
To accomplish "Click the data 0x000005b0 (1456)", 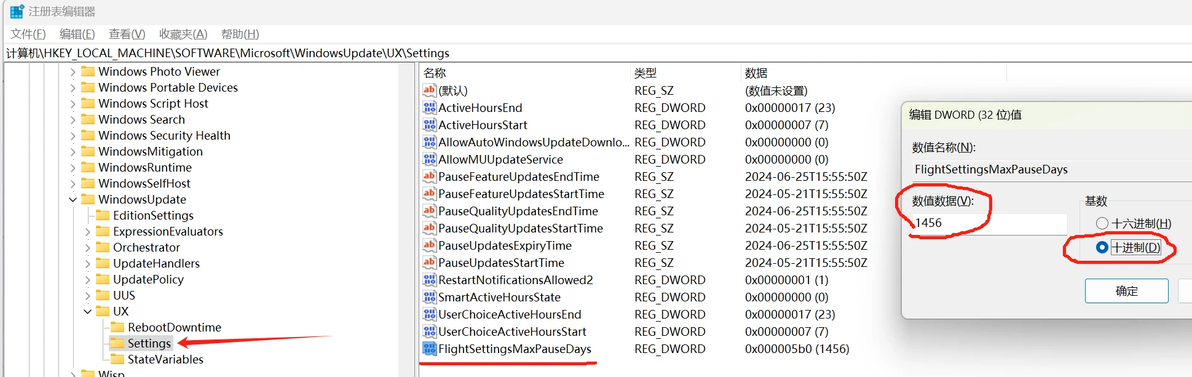I will pos(797,349).
